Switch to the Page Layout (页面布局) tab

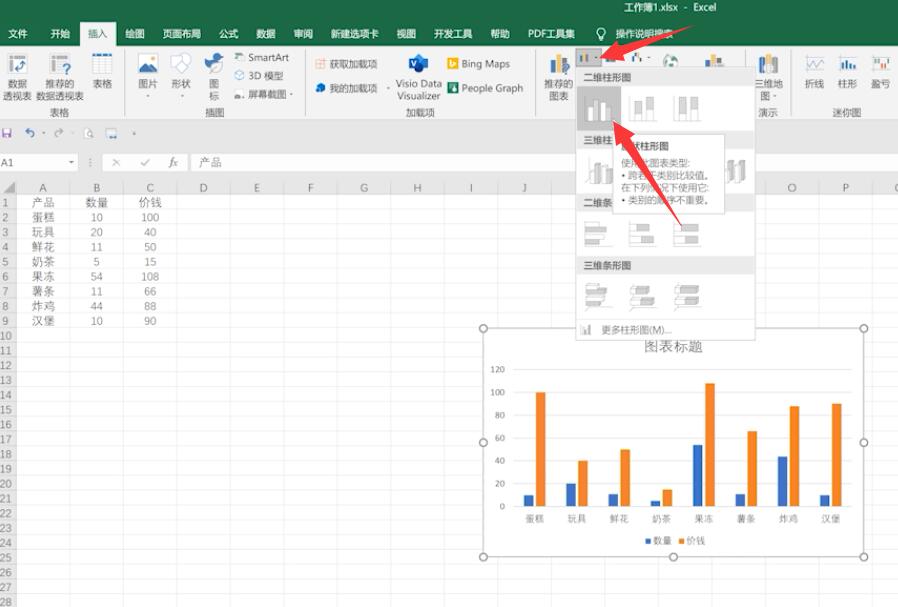182,34
